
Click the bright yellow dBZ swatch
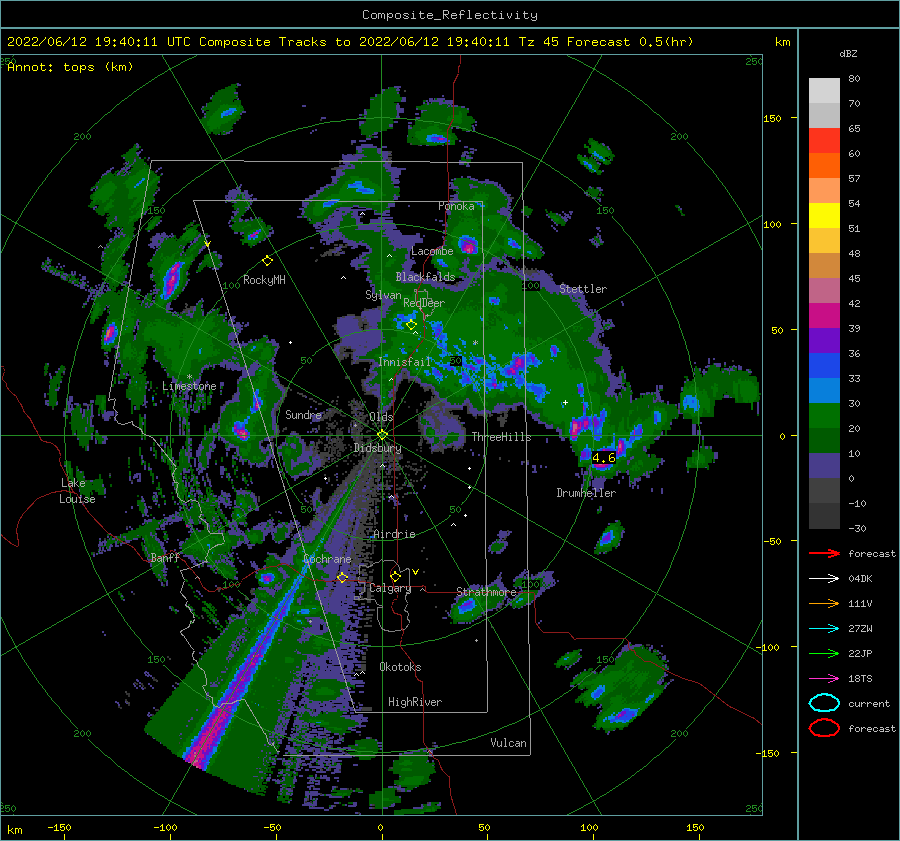pyautogui.click(x=824, y=216)
